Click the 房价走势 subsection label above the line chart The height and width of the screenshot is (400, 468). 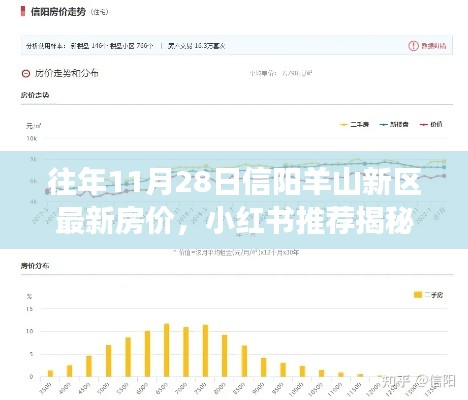click(x=35, y=95)
